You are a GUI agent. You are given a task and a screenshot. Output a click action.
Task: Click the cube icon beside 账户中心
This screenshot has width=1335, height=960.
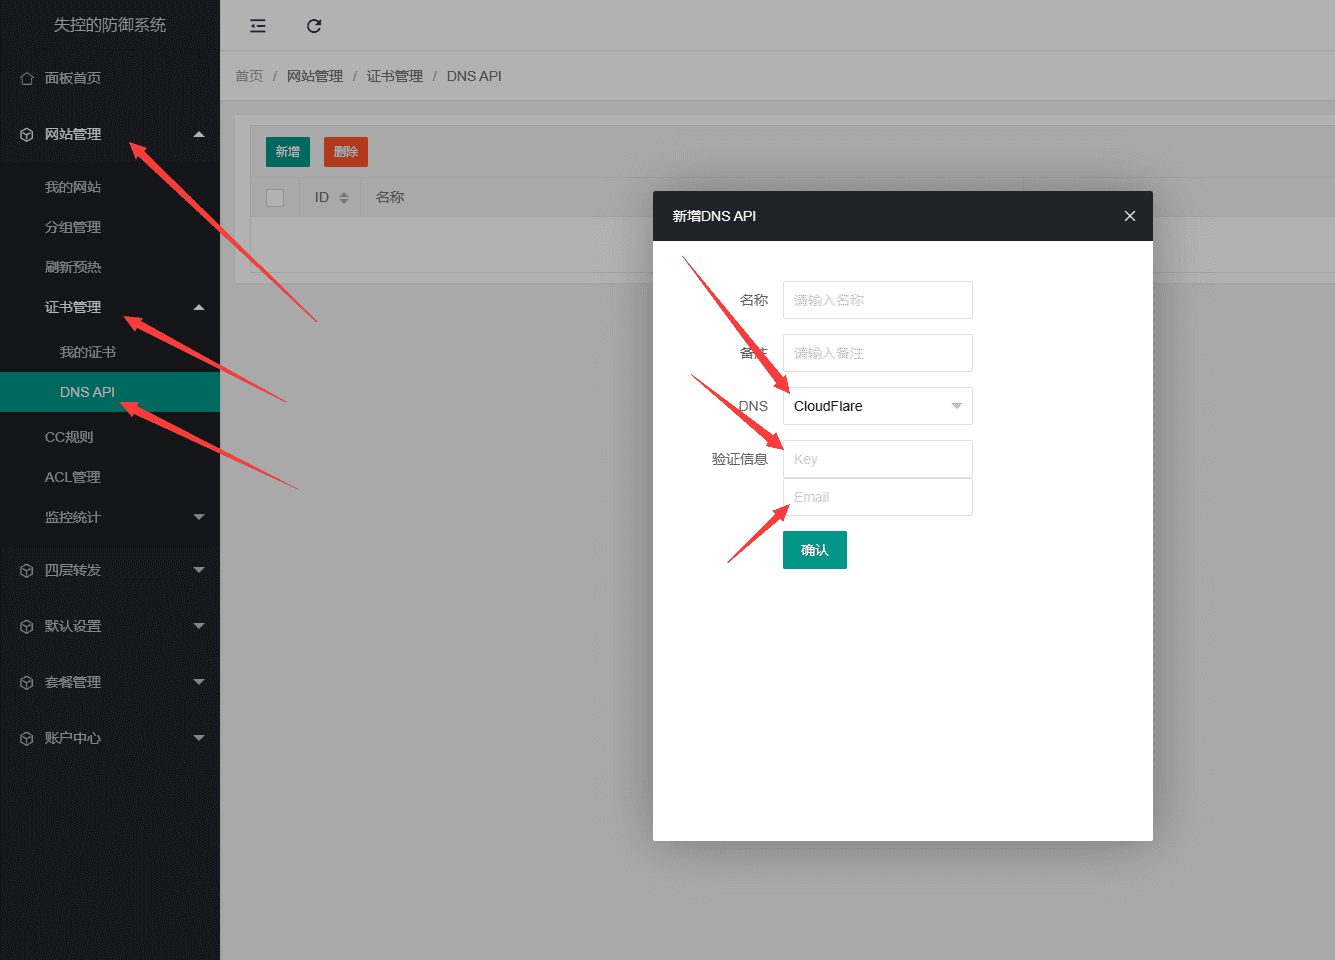coord(27,738)
